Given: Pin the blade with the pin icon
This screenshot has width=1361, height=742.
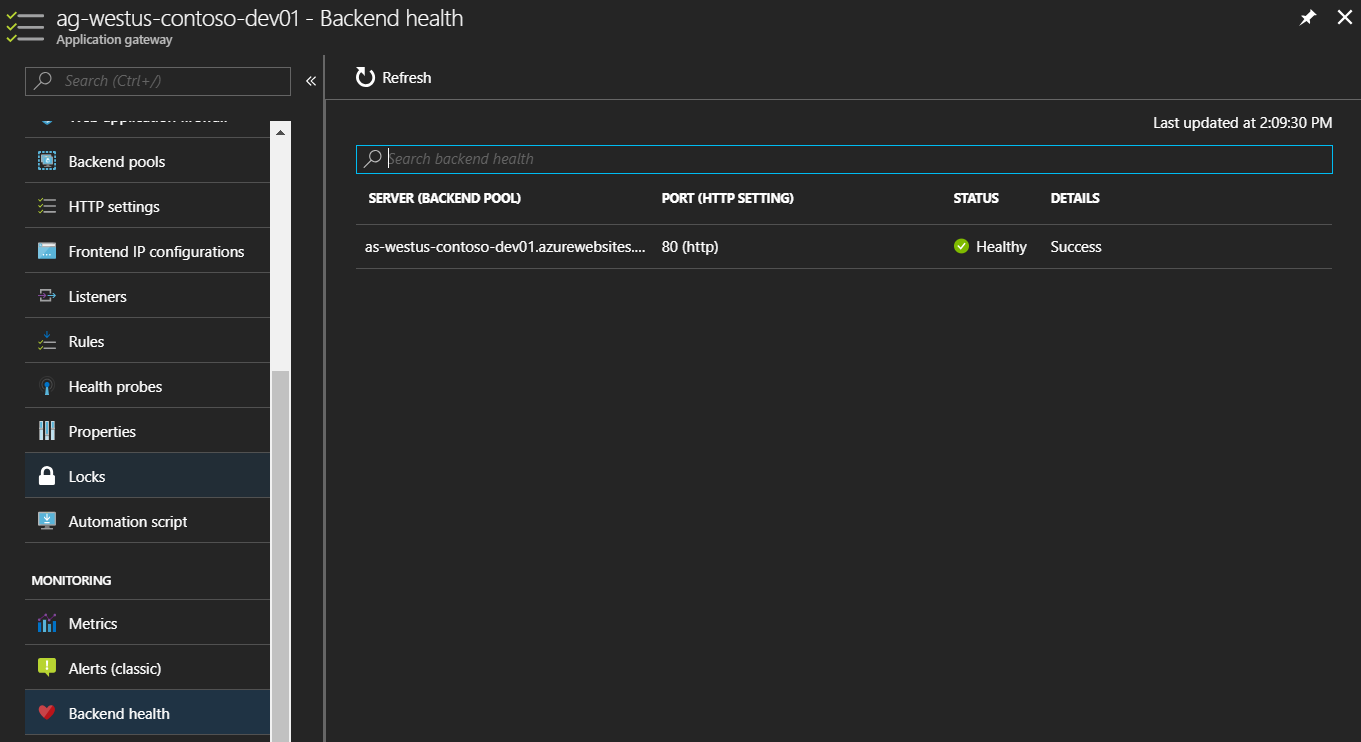Looking at the screenshot, I should point(1308,18).
